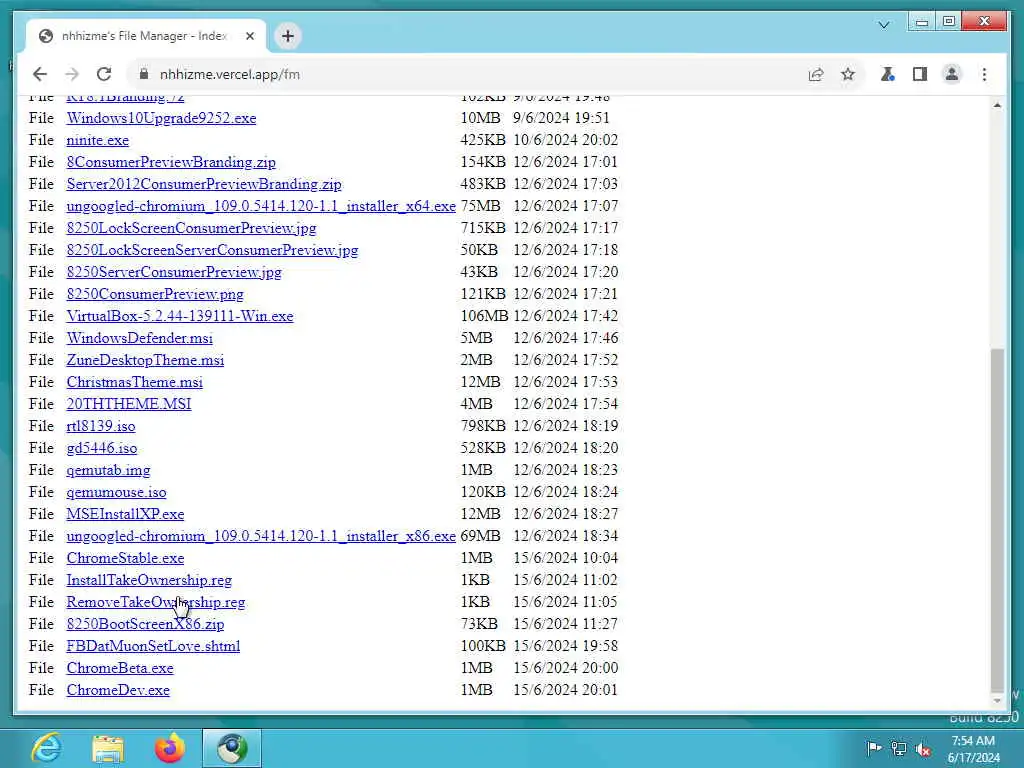
Task: Select the nhhizme's File Manager tab
Action: point(146,36)
